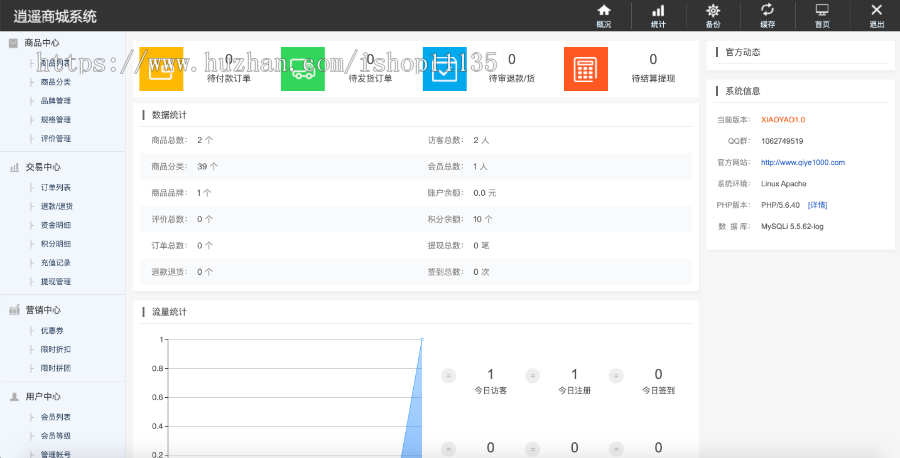
Task: Open the 备份 gear icon
Action: pyautogui.click(x=713, y=14)
